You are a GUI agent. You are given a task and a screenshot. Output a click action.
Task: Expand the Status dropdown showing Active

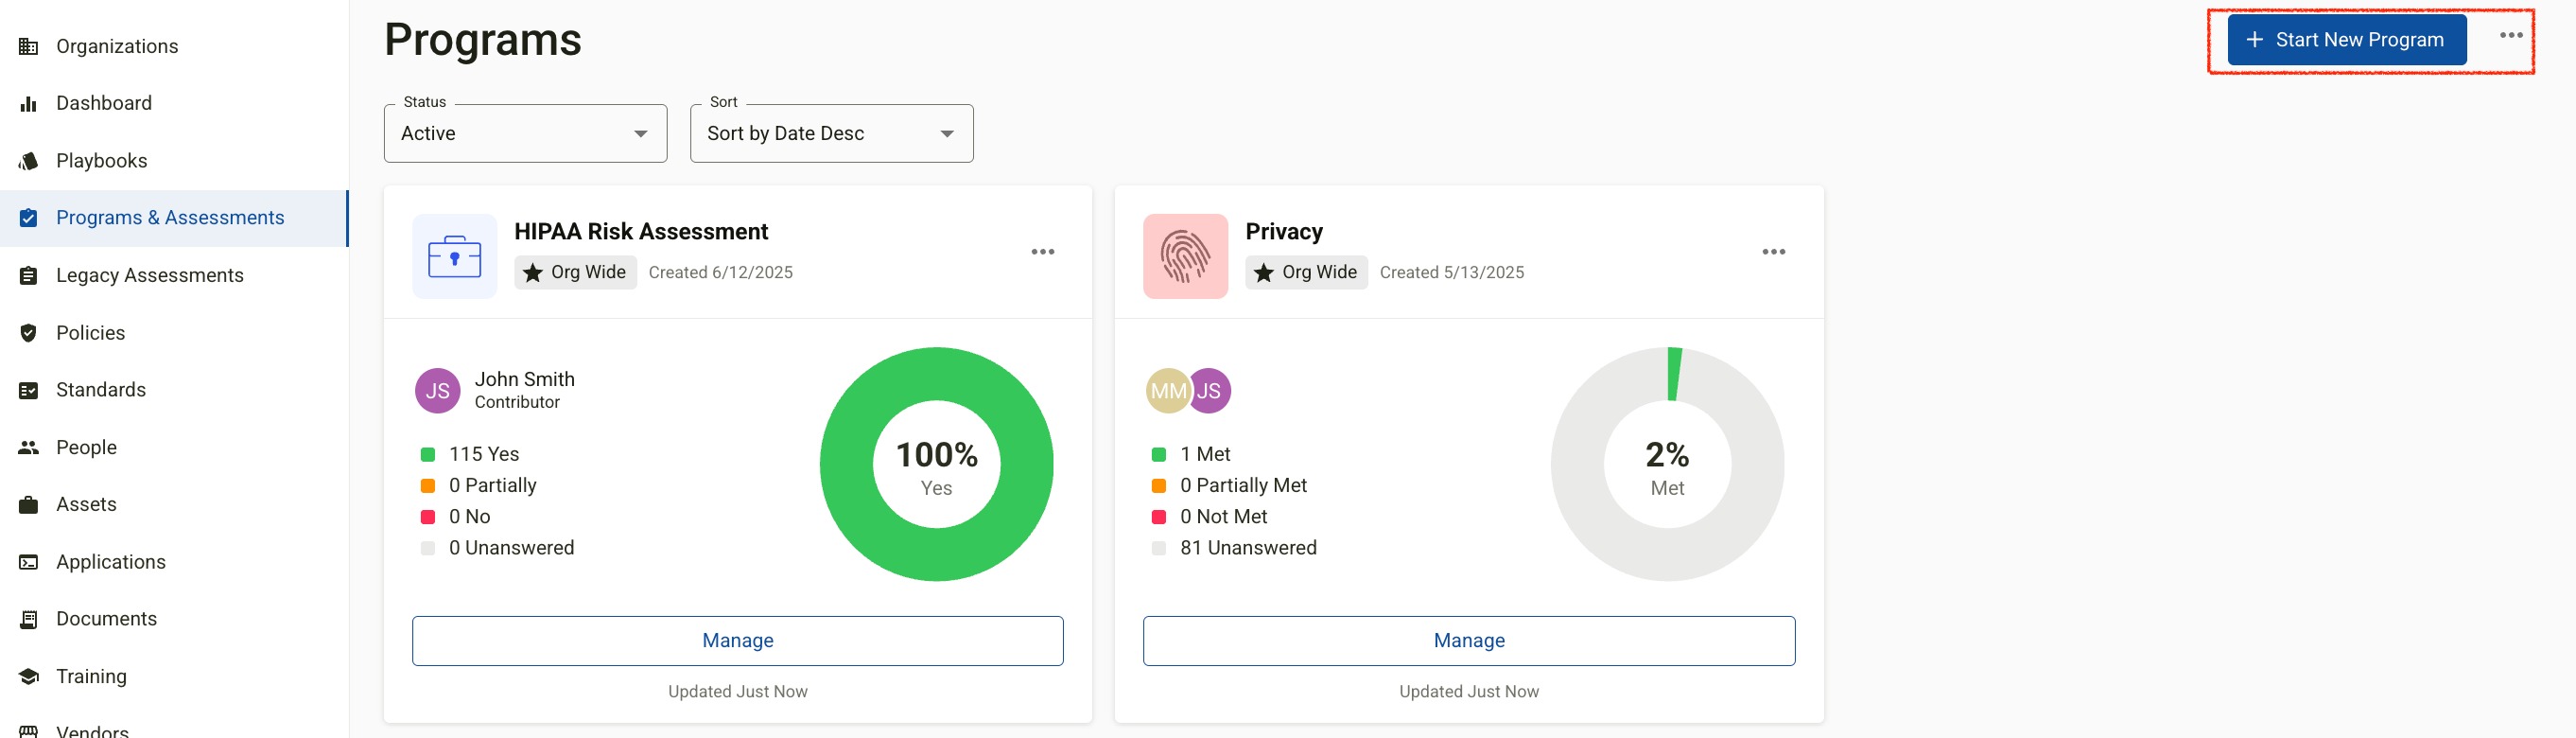pyautogui.click(x=525, y=133)
